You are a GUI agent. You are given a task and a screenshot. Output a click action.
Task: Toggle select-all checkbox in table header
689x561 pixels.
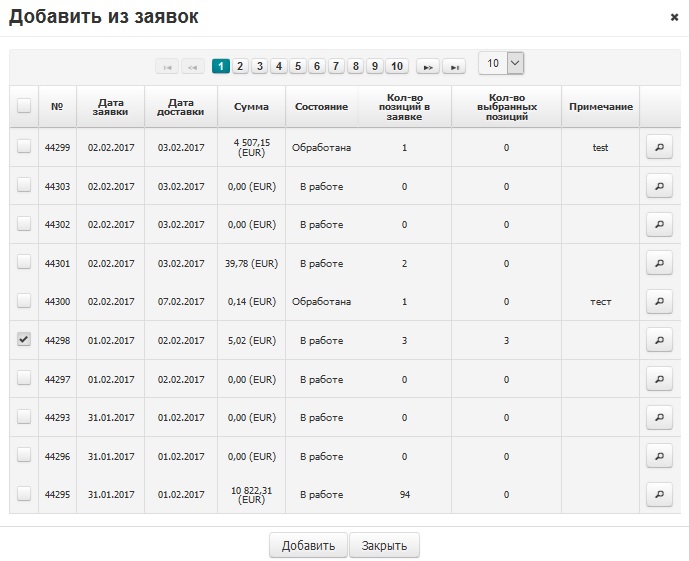[x=24, y=106]
